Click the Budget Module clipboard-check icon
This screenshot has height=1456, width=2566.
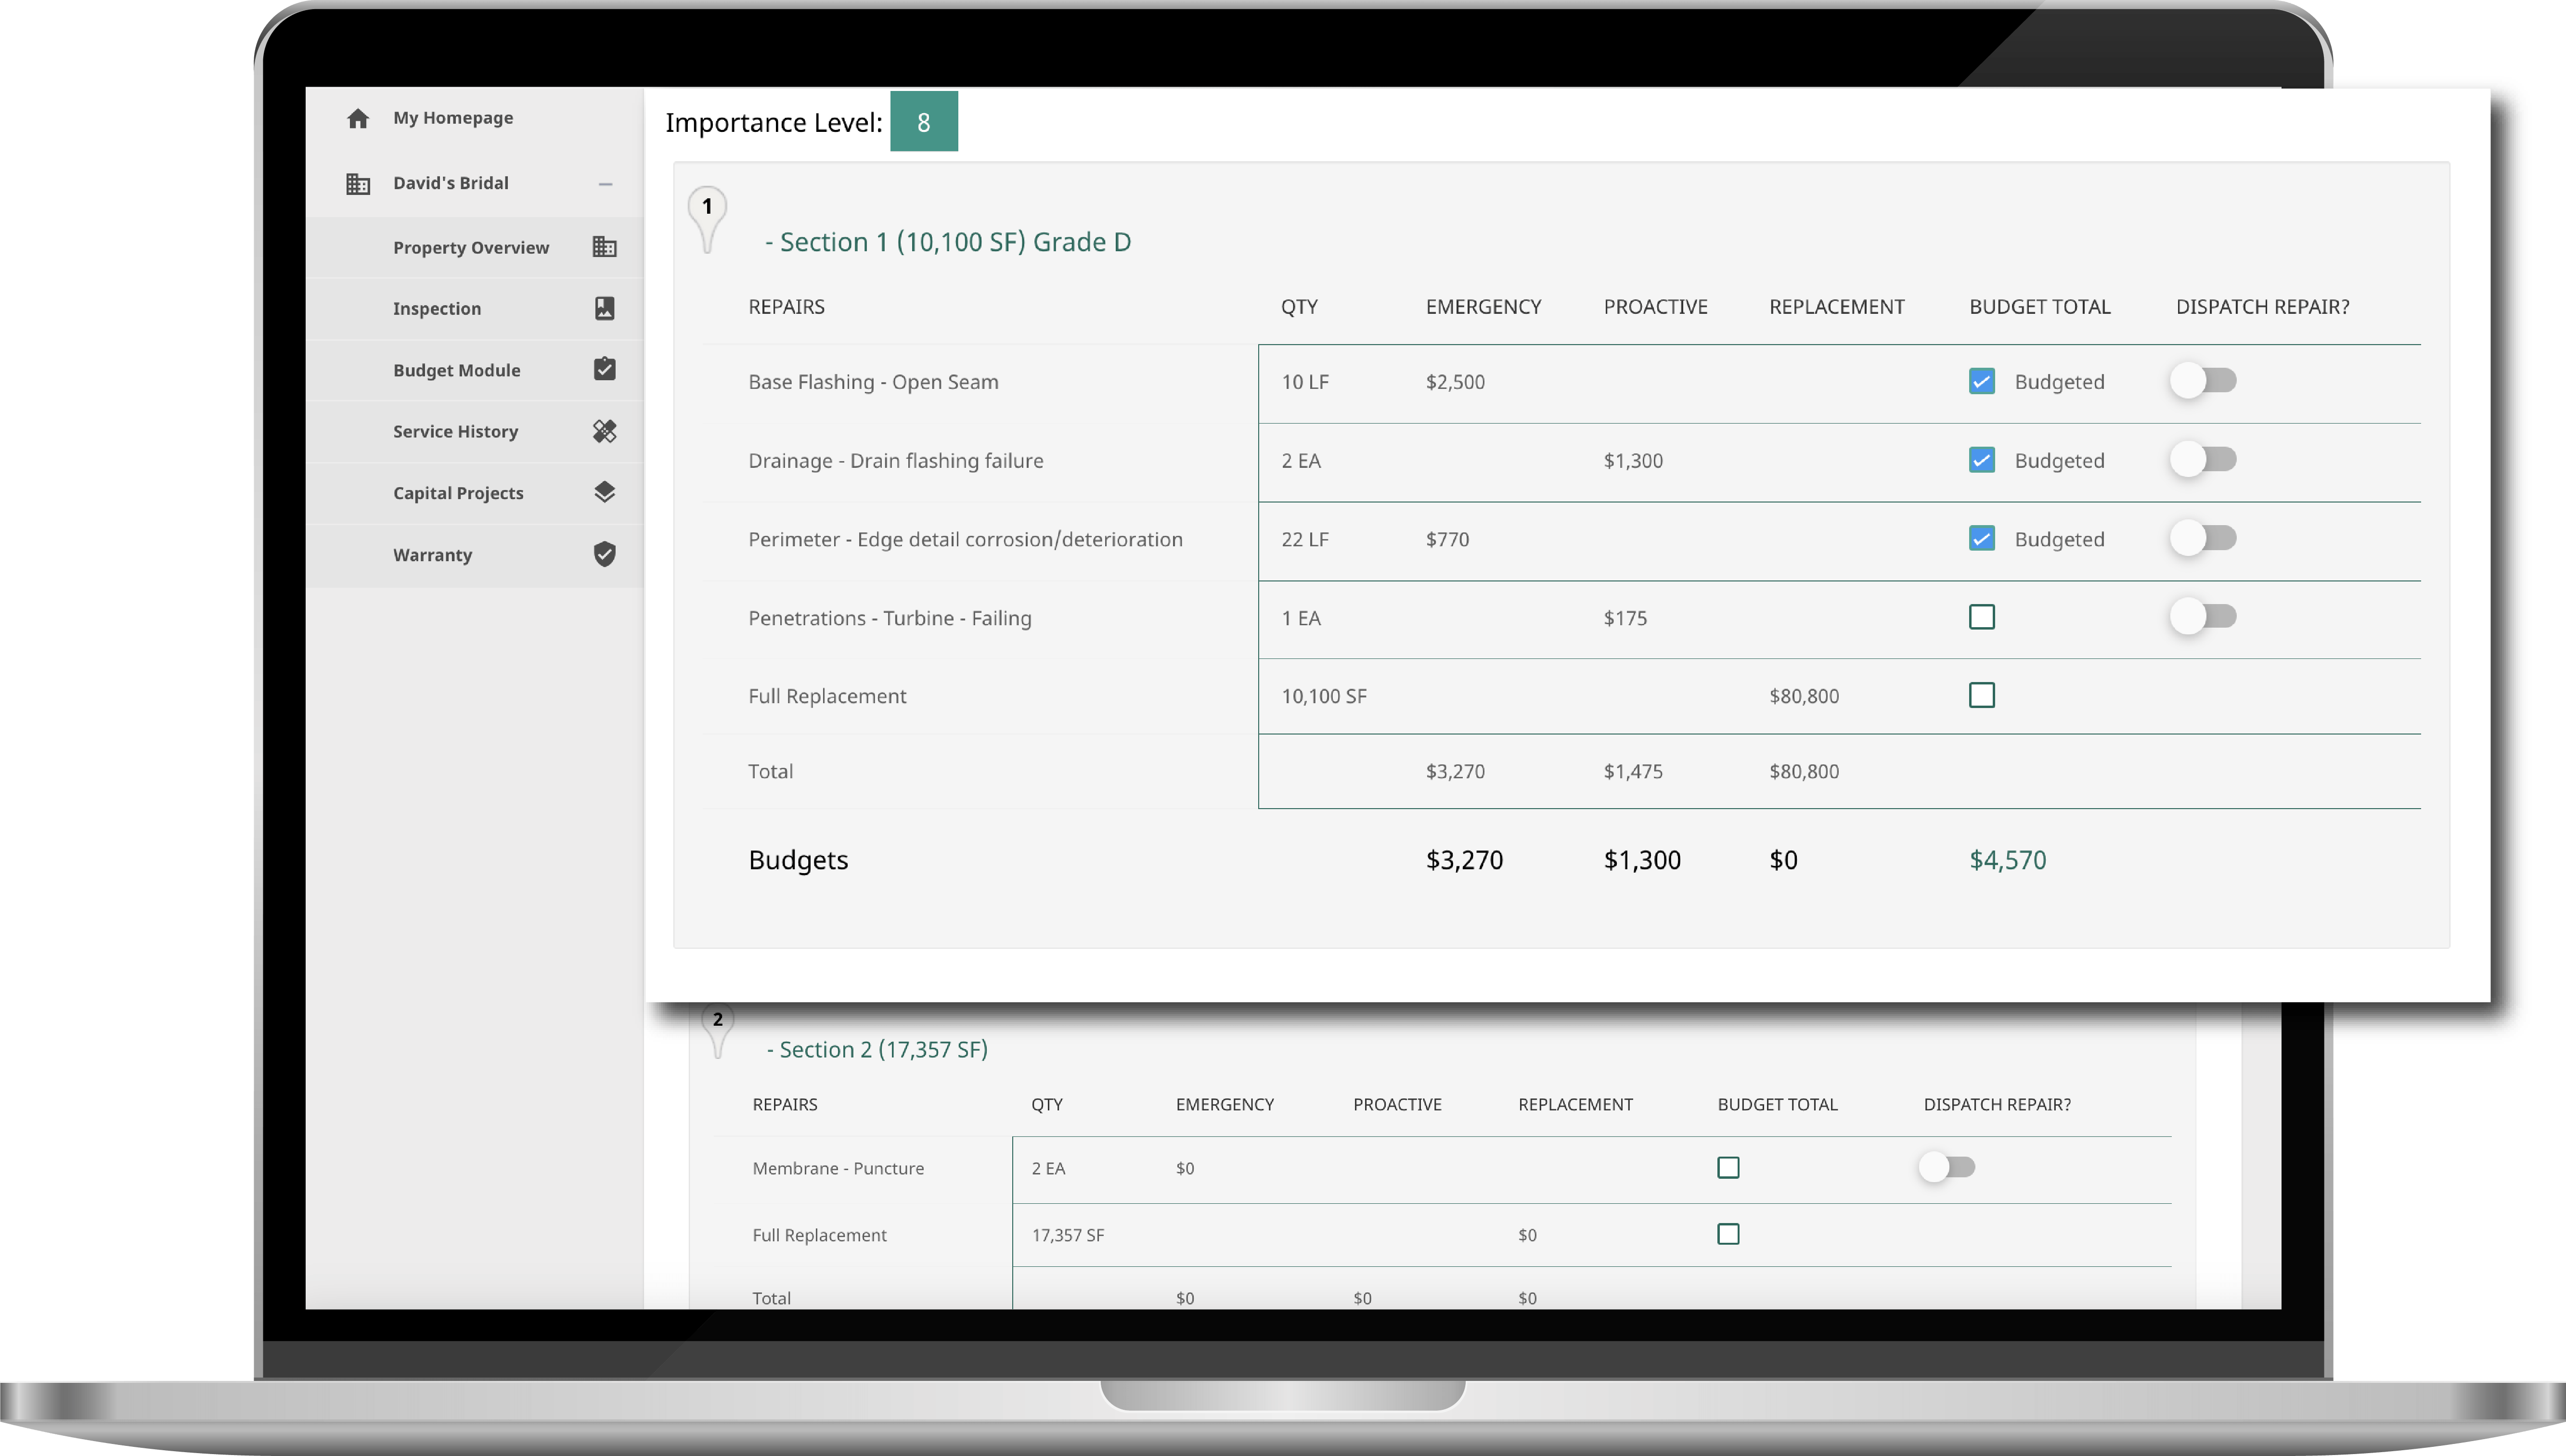tap(604, 369)
